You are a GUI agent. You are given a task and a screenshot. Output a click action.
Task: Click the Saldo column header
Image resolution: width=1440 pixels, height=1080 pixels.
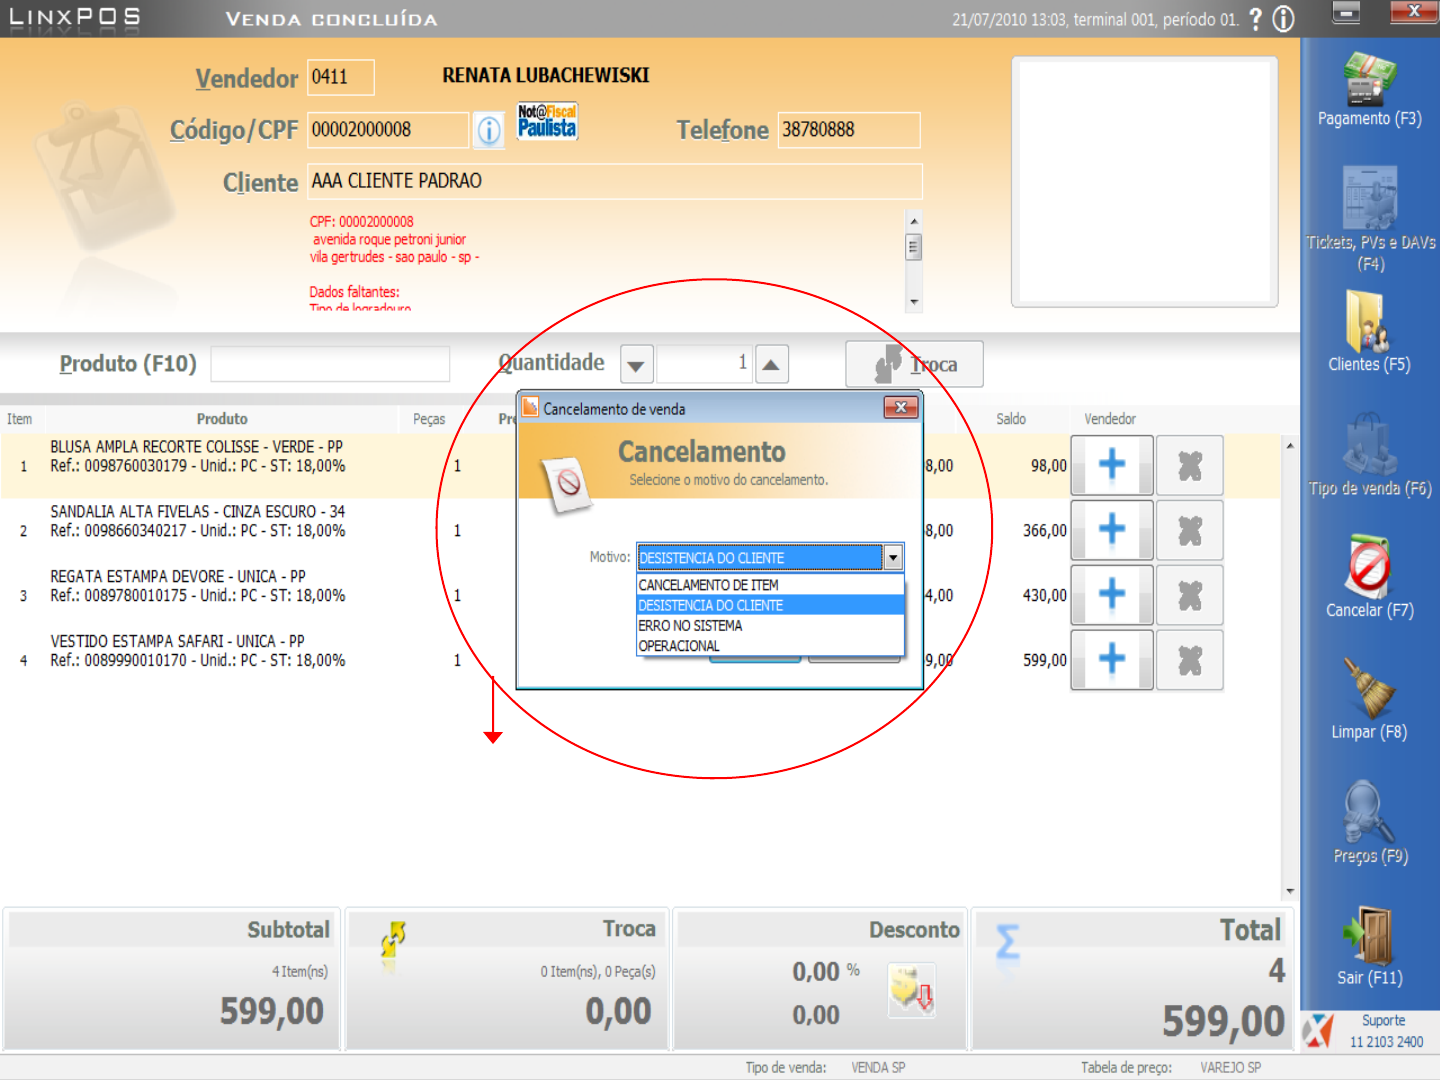[1011, 419]
